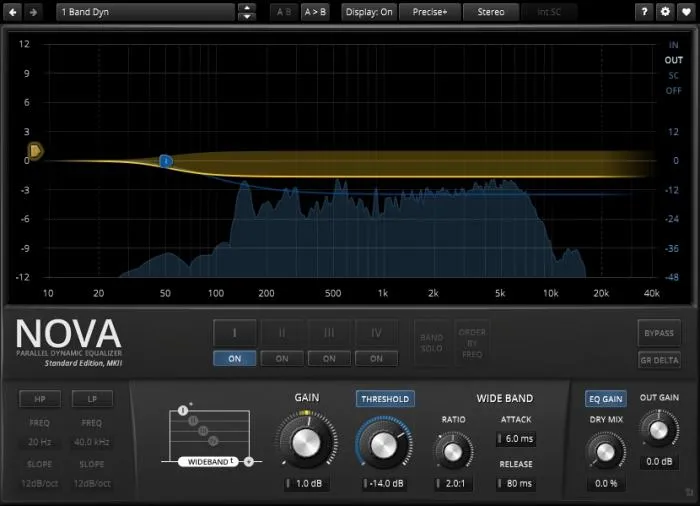This screenshot has width=700, height=506.
Task: Select band I in the band diagram
Action: (x=183, y=410)
